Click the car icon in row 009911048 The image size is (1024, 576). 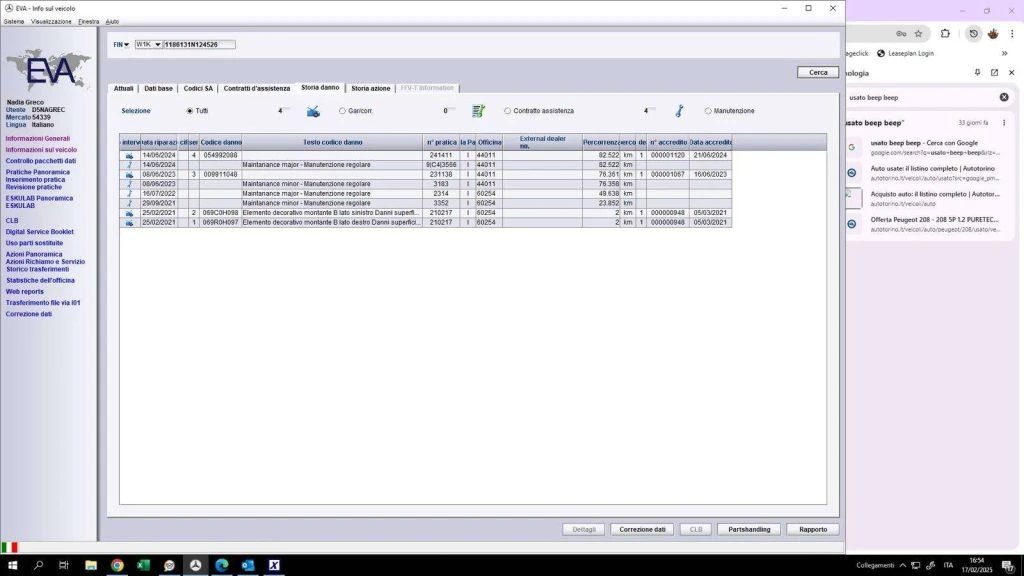pyautogui.click(x=129, y=174)
